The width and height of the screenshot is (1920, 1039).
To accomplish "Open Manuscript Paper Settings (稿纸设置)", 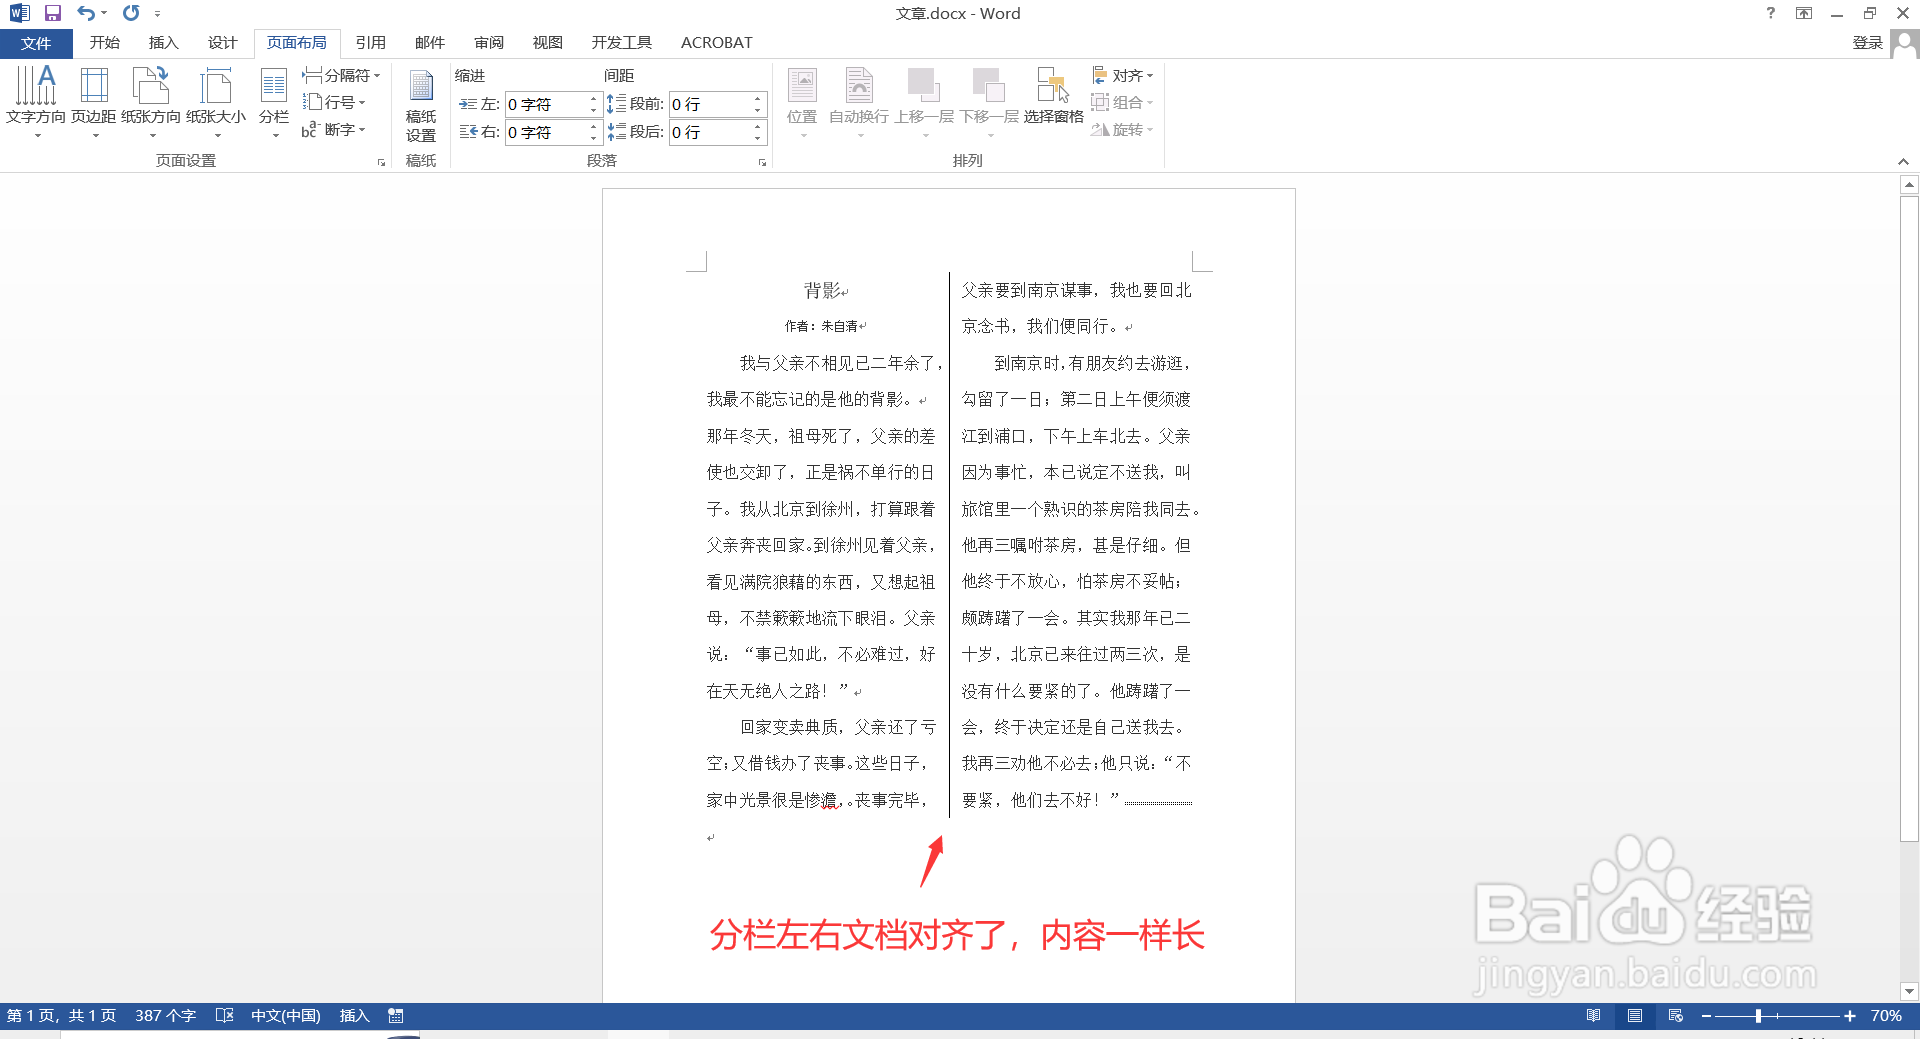I will pos(421,106).
